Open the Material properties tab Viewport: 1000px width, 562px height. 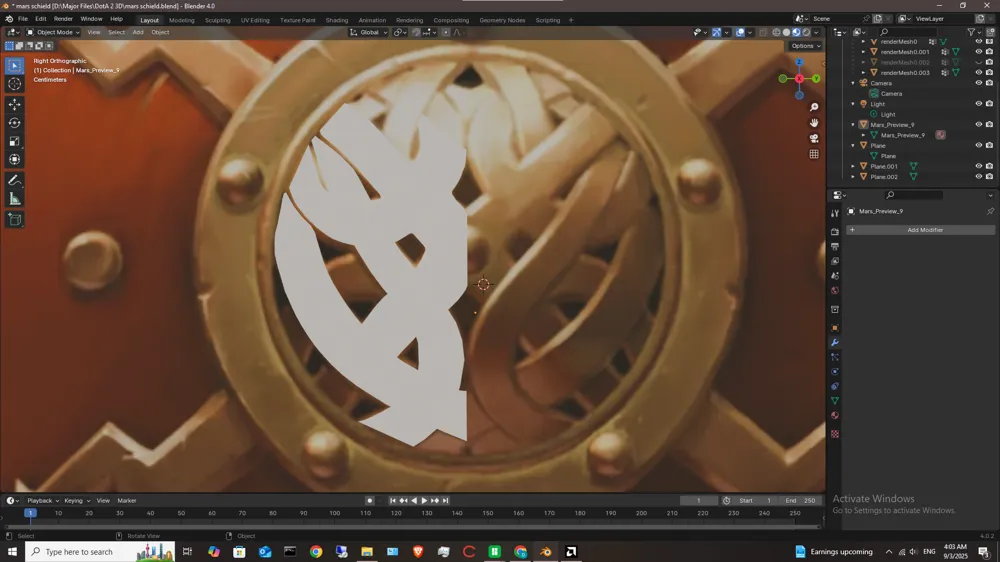(835, 415)
